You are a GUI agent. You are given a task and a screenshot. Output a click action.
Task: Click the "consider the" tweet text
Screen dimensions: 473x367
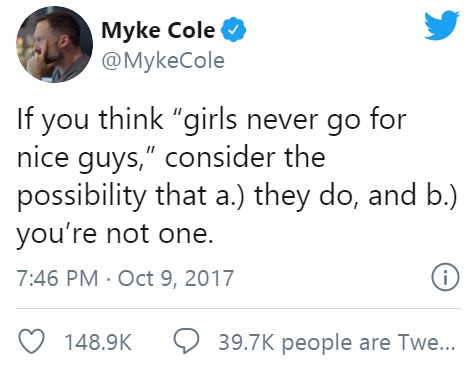[245, 157]
